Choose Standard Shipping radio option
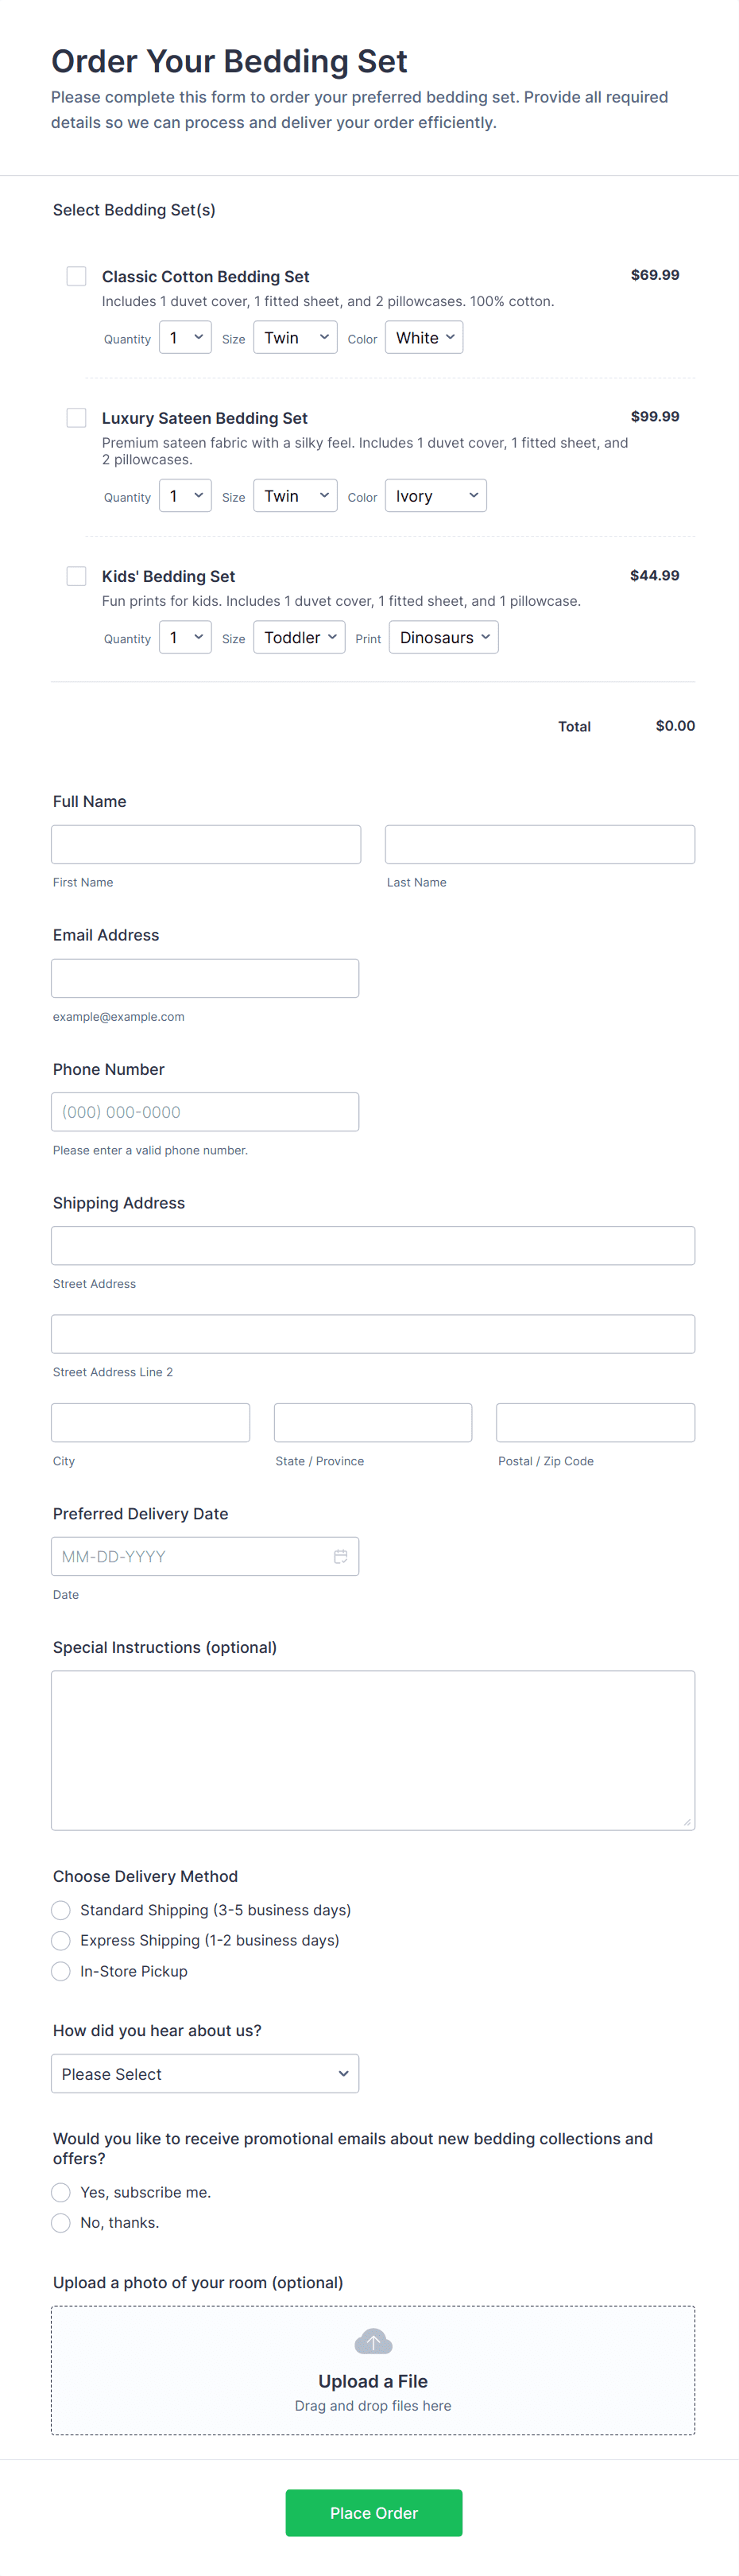This screenshot has height=2576, width=739. click(61, 1910)
